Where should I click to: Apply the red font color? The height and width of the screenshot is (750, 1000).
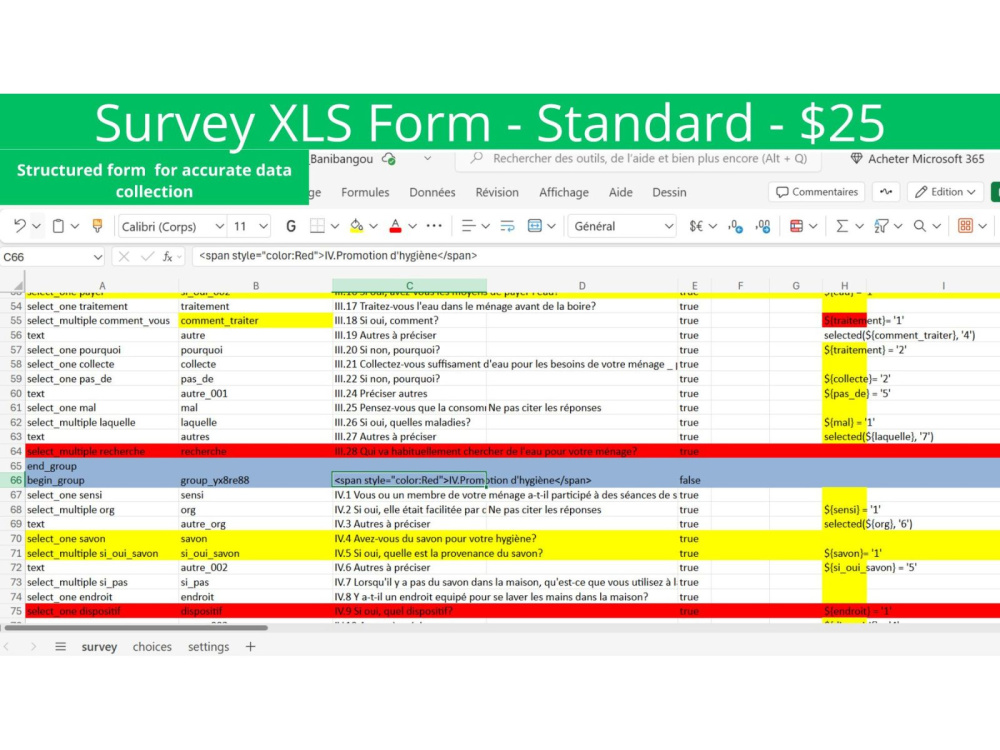(x=395, y=226)
